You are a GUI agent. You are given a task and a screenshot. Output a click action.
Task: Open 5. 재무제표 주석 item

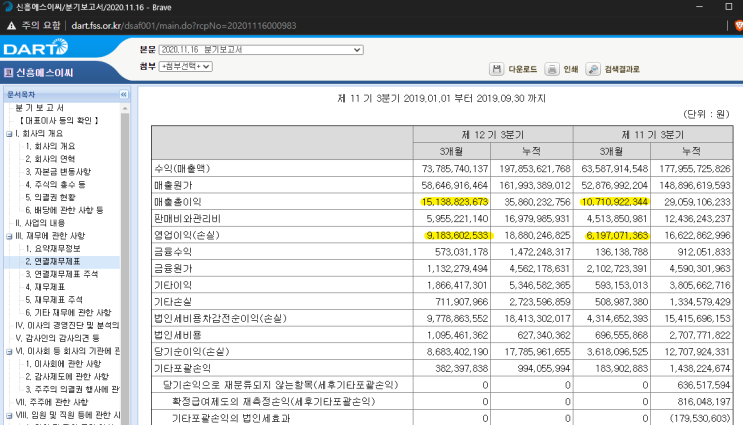(x=54, y=300)
